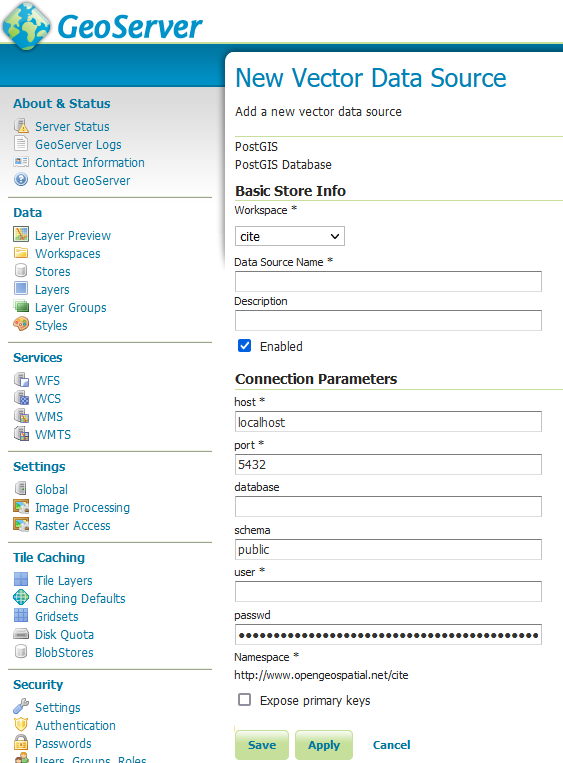Screen dimensions: 563x763
Task: Focus the Data Source Name field
Action: point(388,281)
